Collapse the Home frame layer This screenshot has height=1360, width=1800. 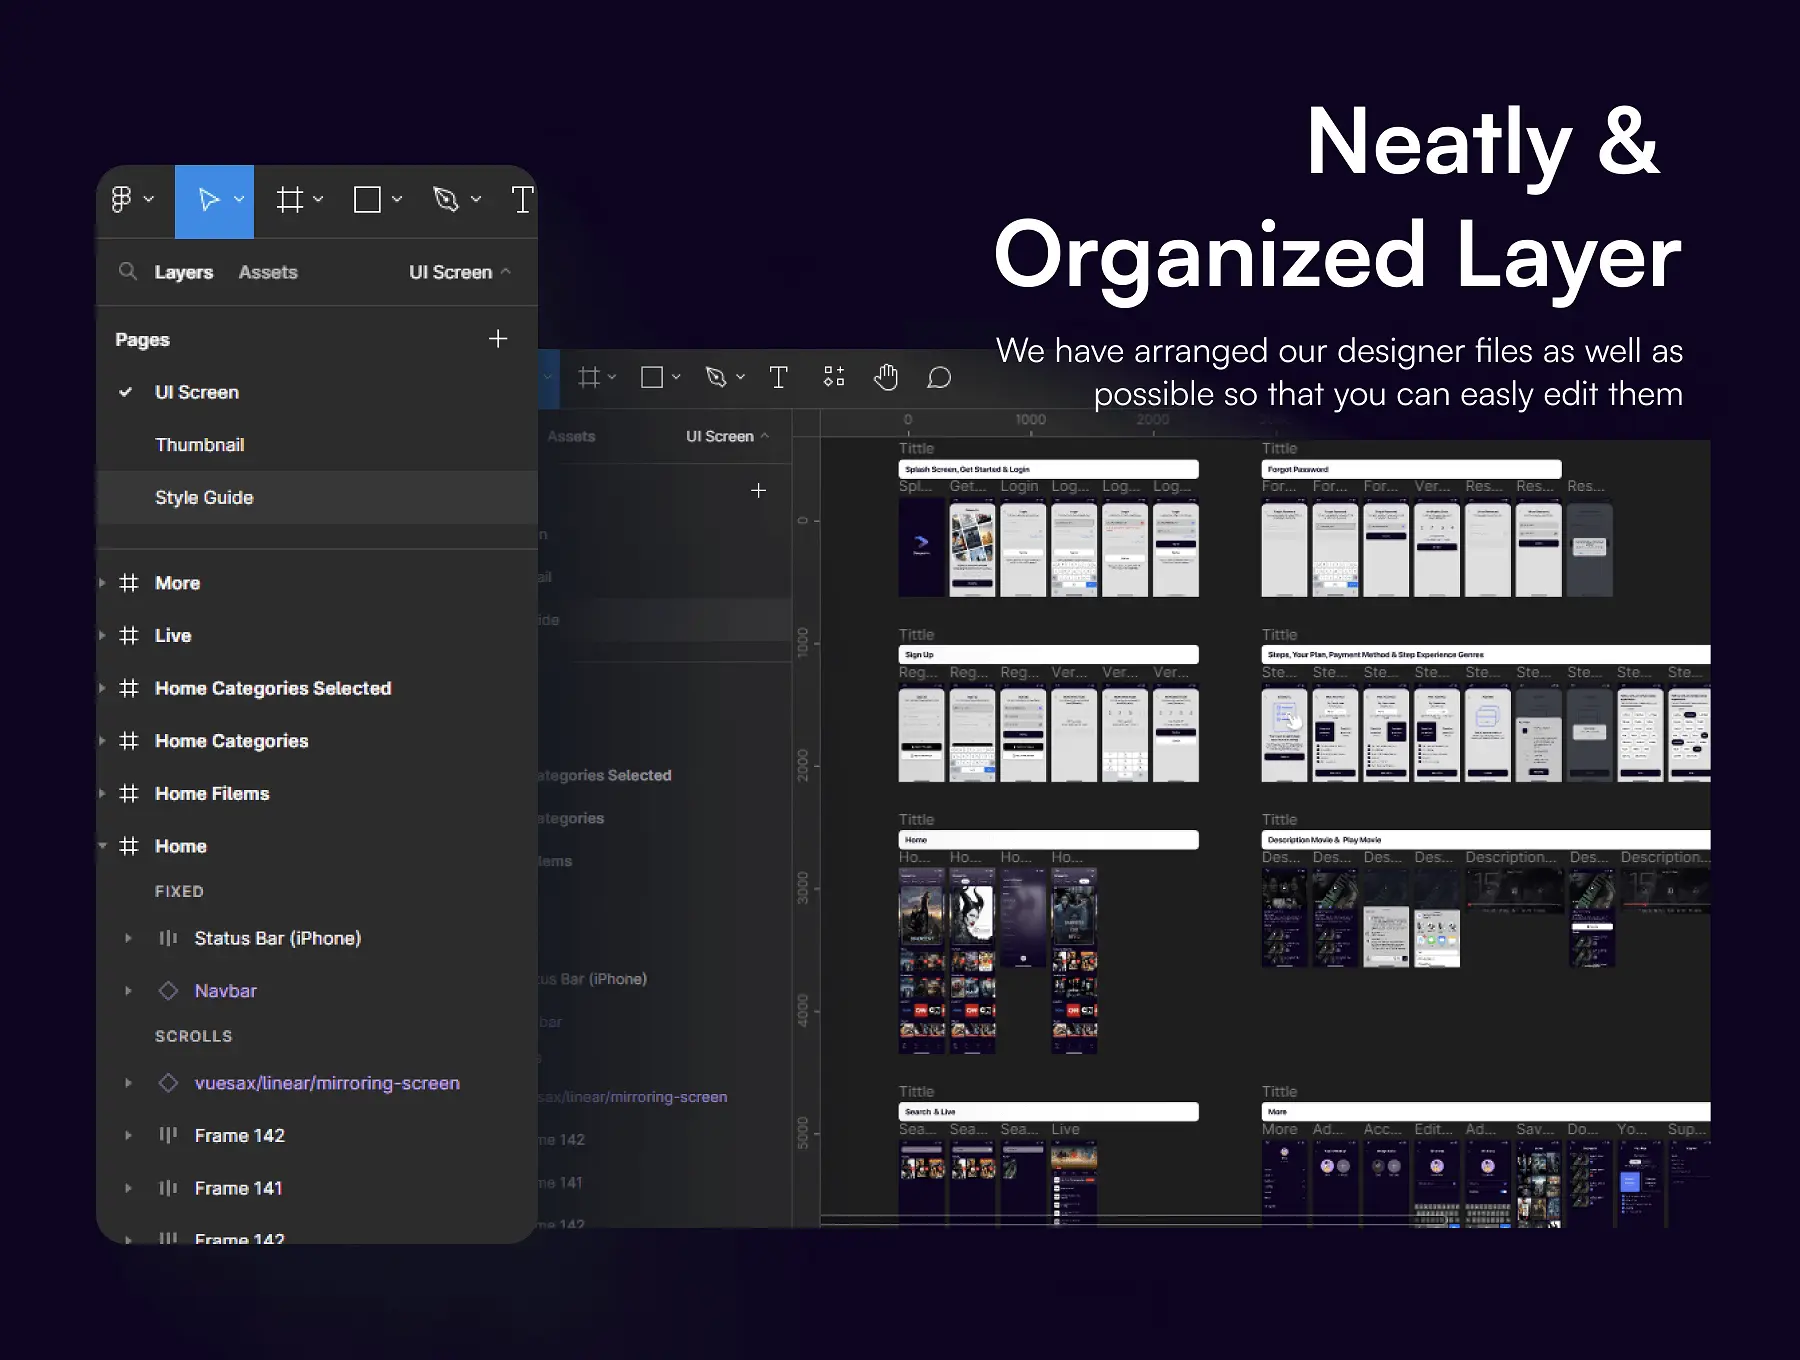click(x=102, y=846)
